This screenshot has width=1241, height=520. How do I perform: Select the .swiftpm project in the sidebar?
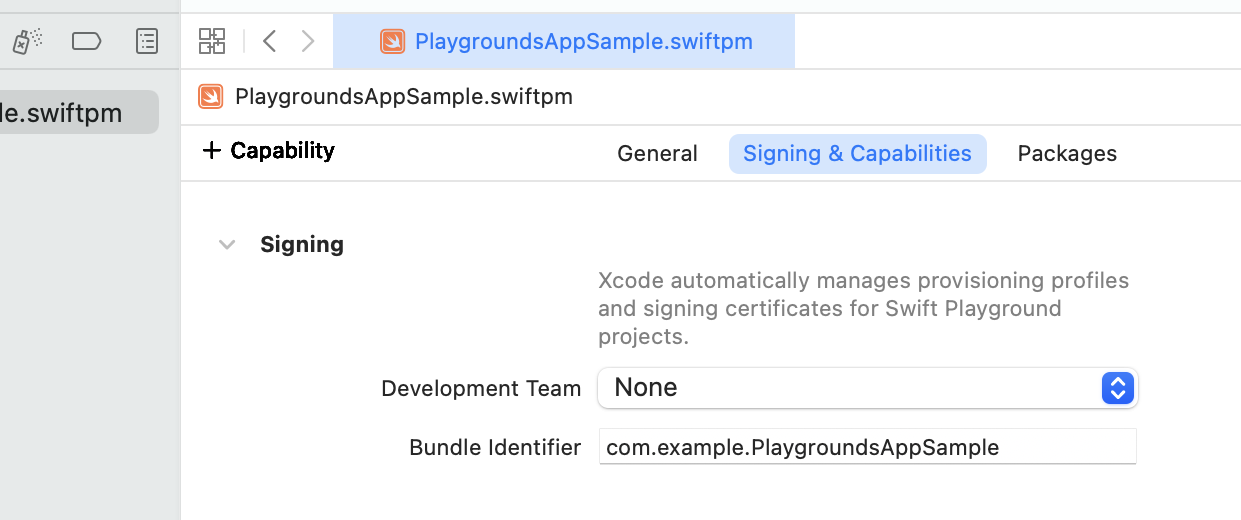(70, 112)
